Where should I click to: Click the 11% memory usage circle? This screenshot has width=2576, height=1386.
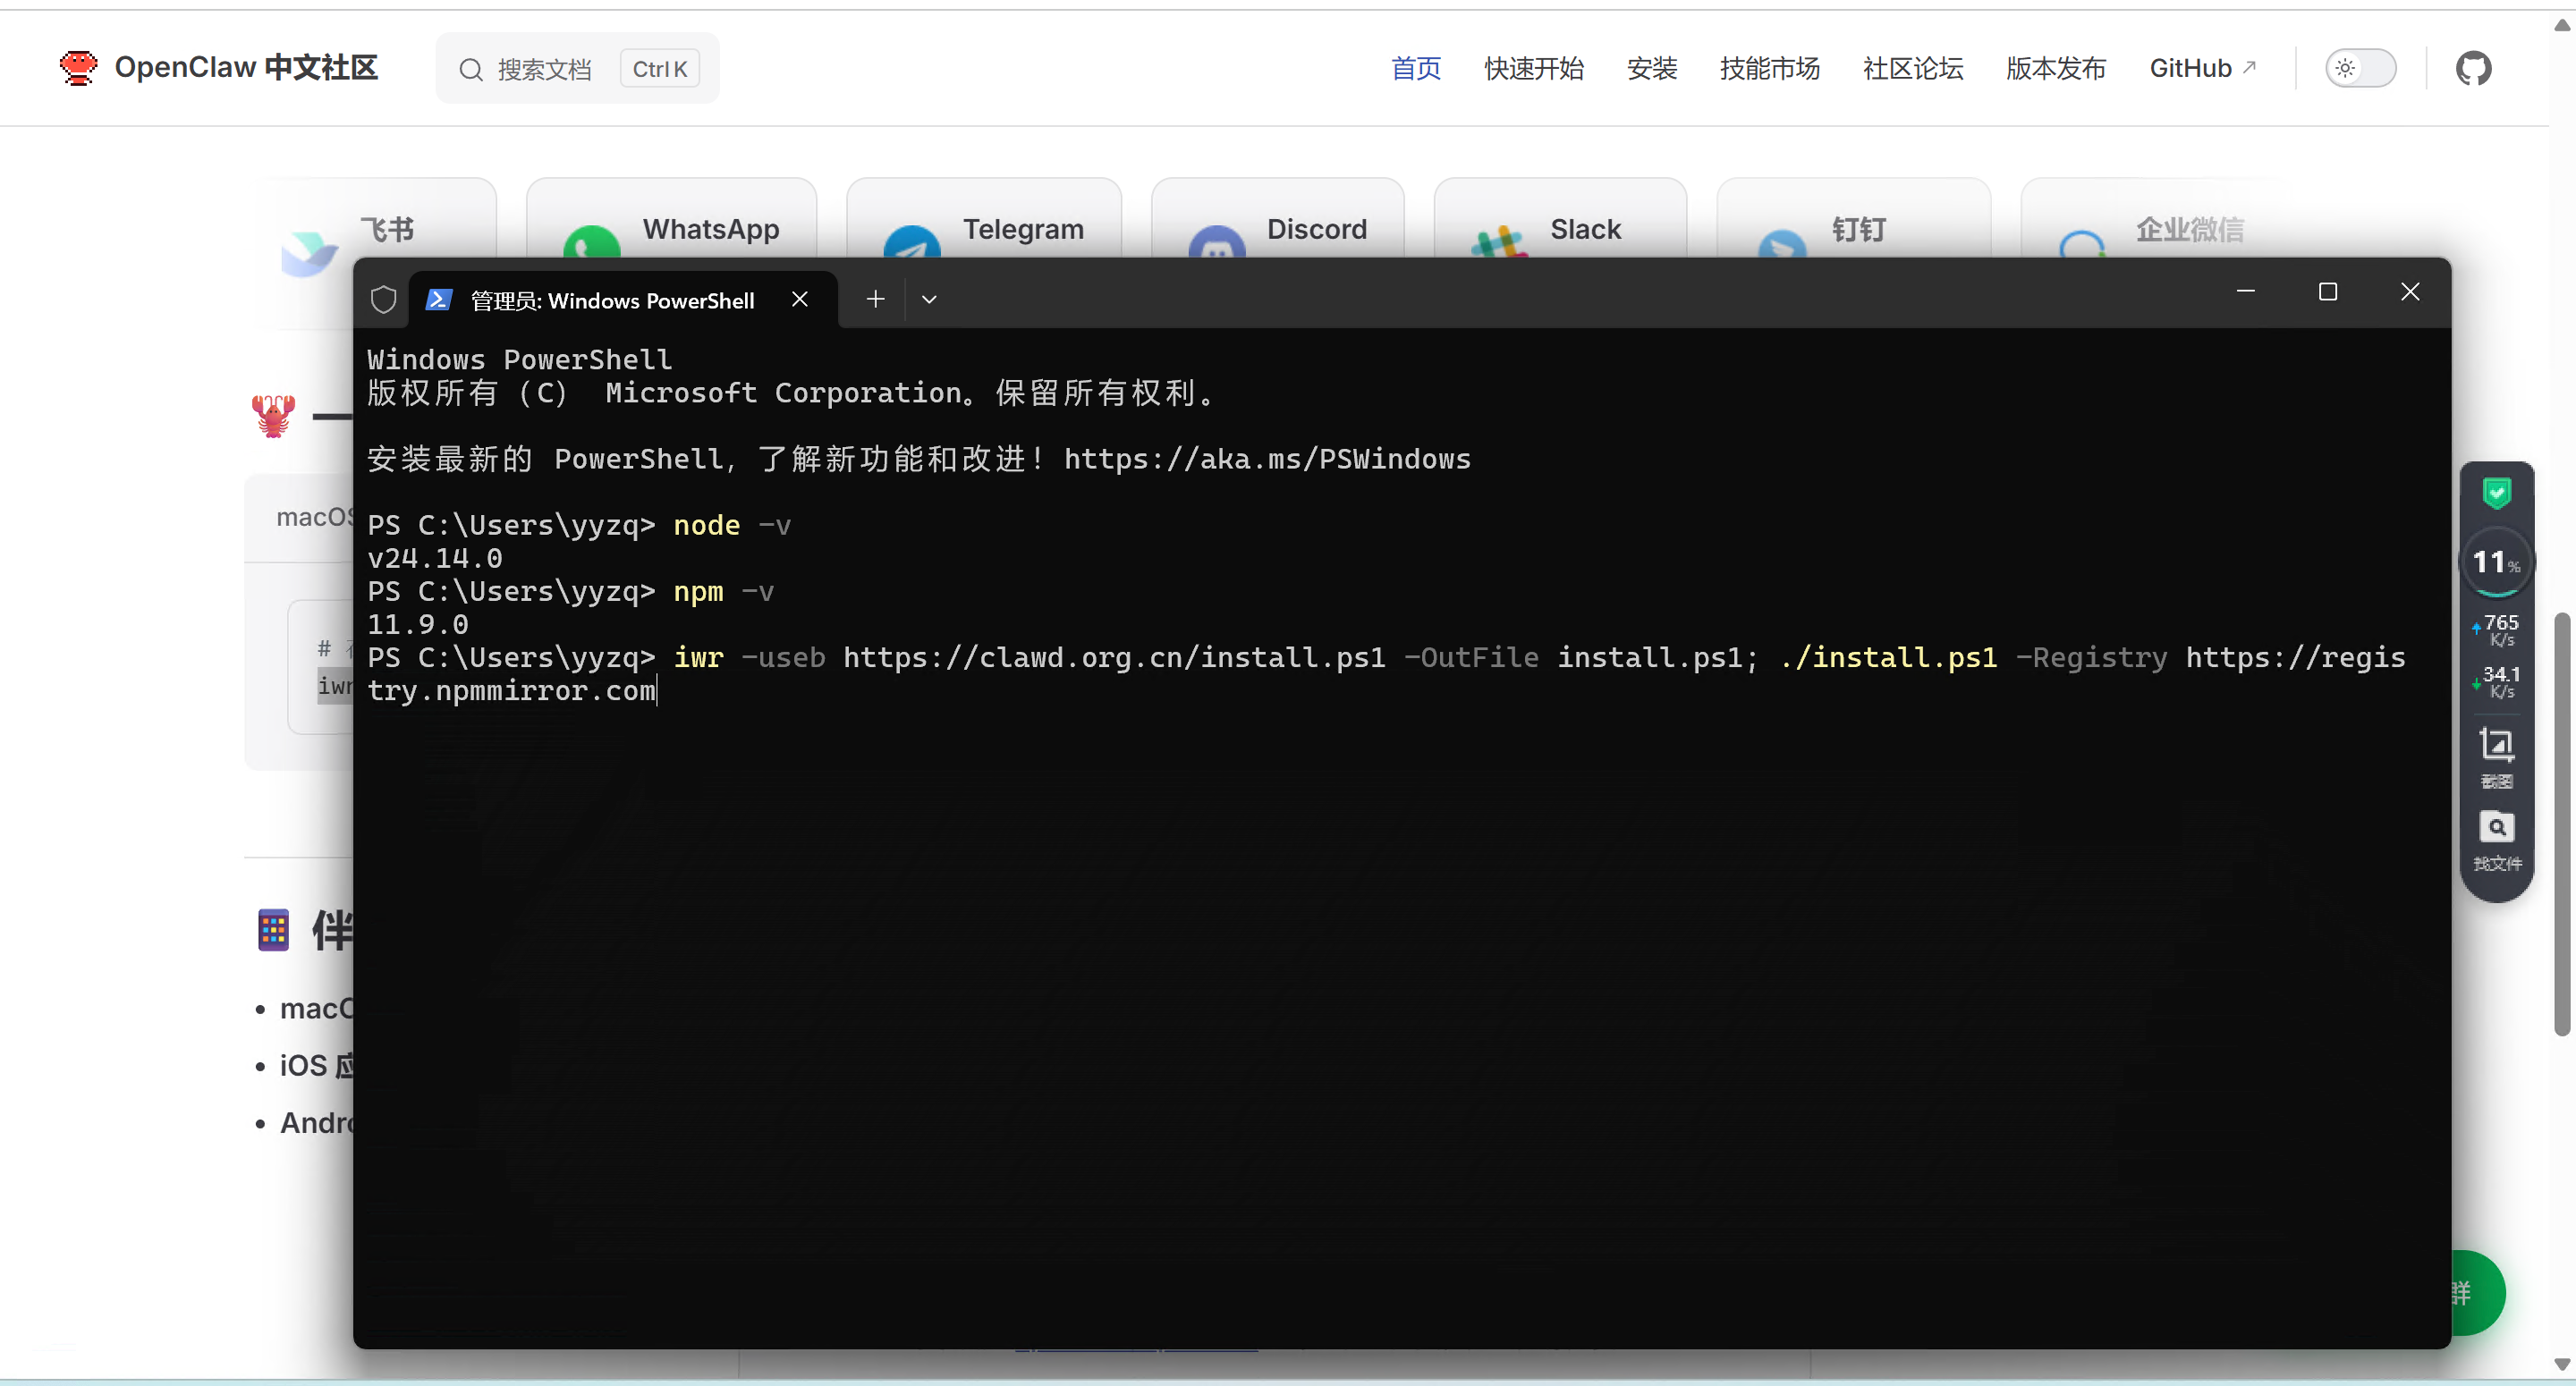[x=2496, y=562]
